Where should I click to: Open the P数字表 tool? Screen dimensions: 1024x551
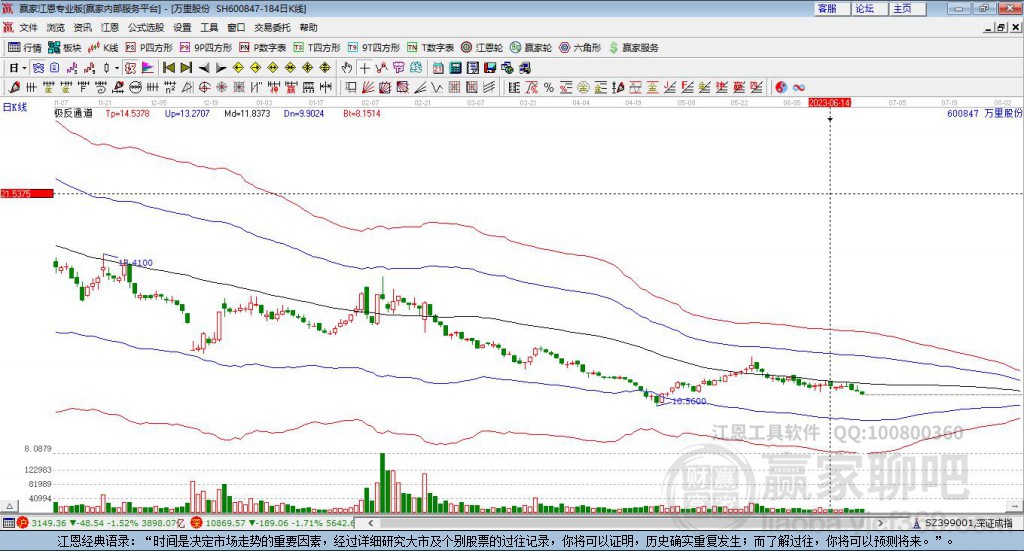pos(263,48)
